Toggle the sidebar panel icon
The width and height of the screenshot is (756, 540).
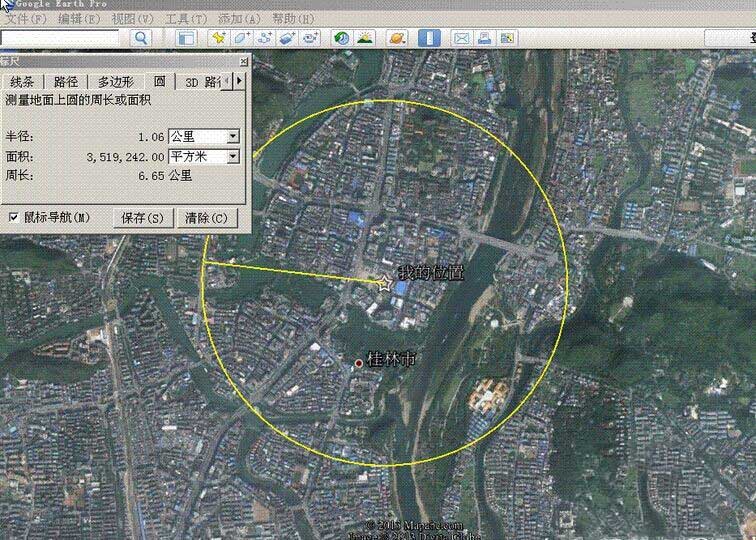point(186,38)
